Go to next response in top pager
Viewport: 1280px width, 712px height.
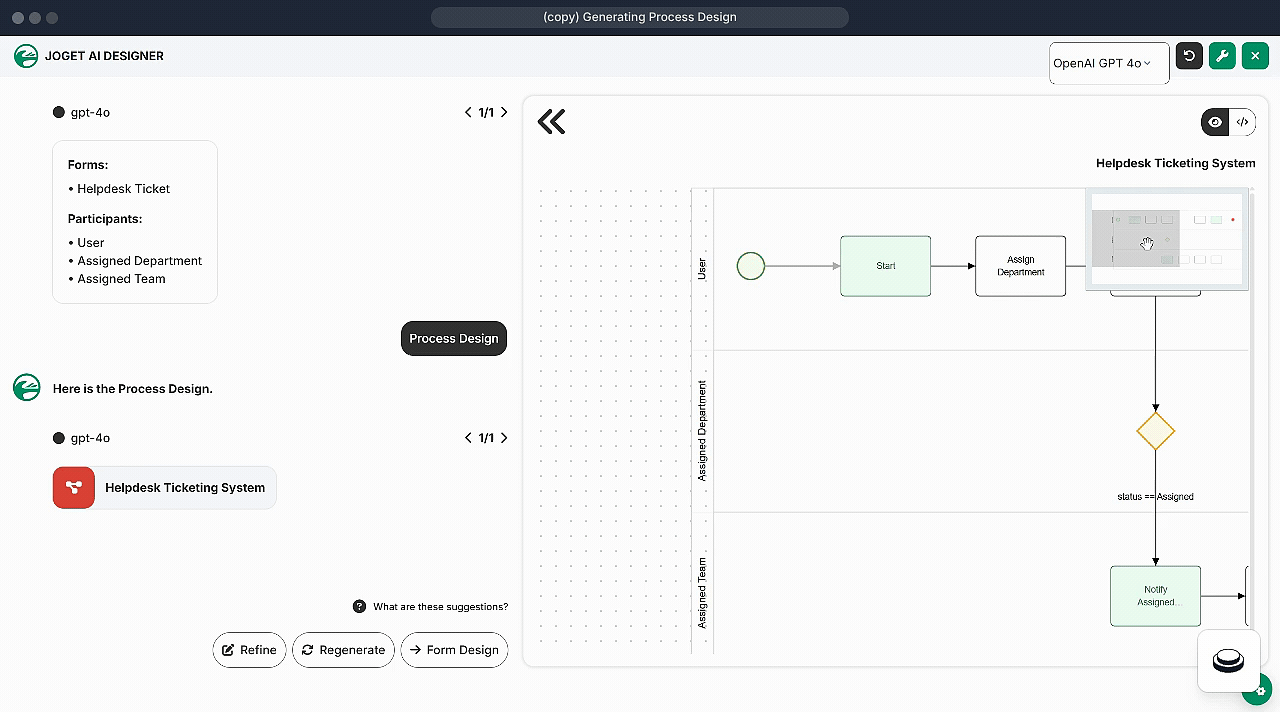[x=504, y=112]
